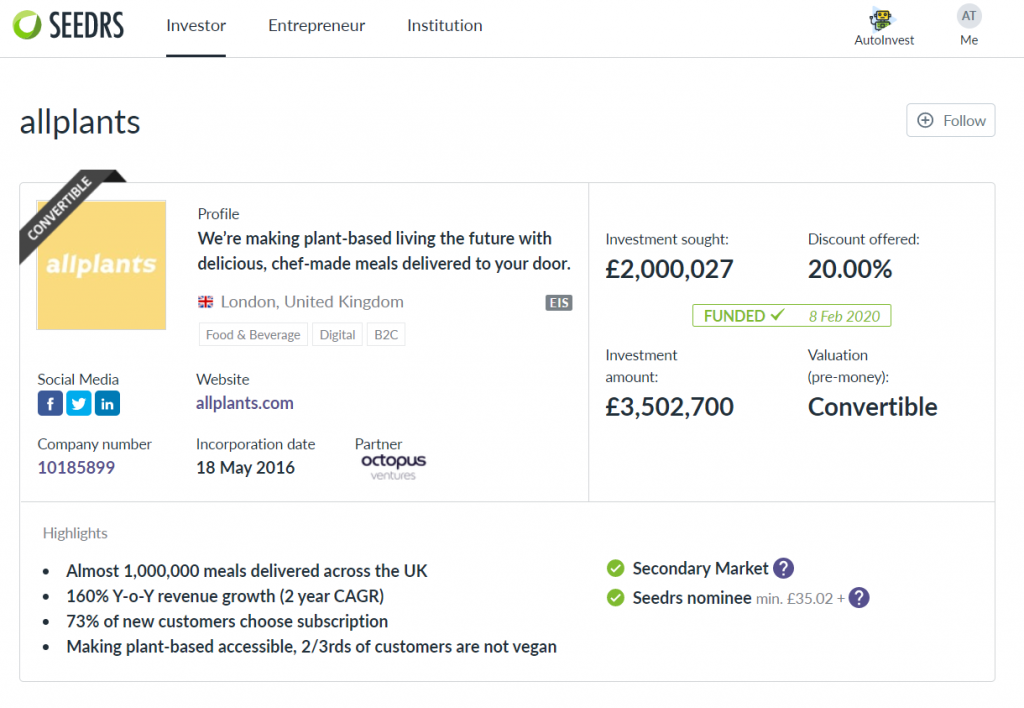
Task: Click the Investment amount £3,502,700 value
Action: coord(669,407)
